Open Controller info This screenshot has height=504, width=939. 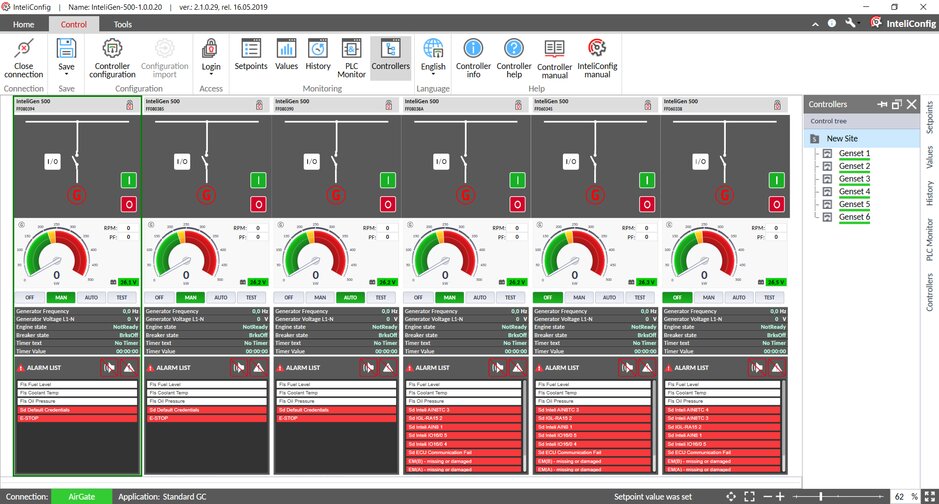coord(473,59)
